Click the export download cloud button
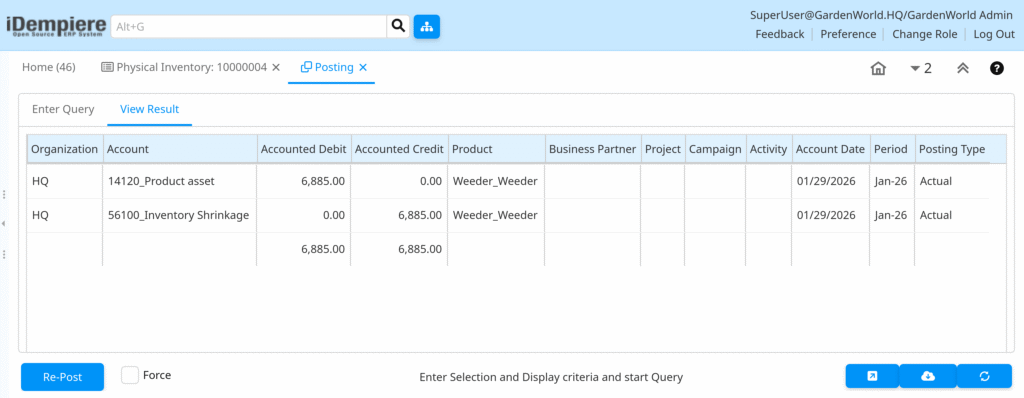1024x398 pixels. [927, 376]
